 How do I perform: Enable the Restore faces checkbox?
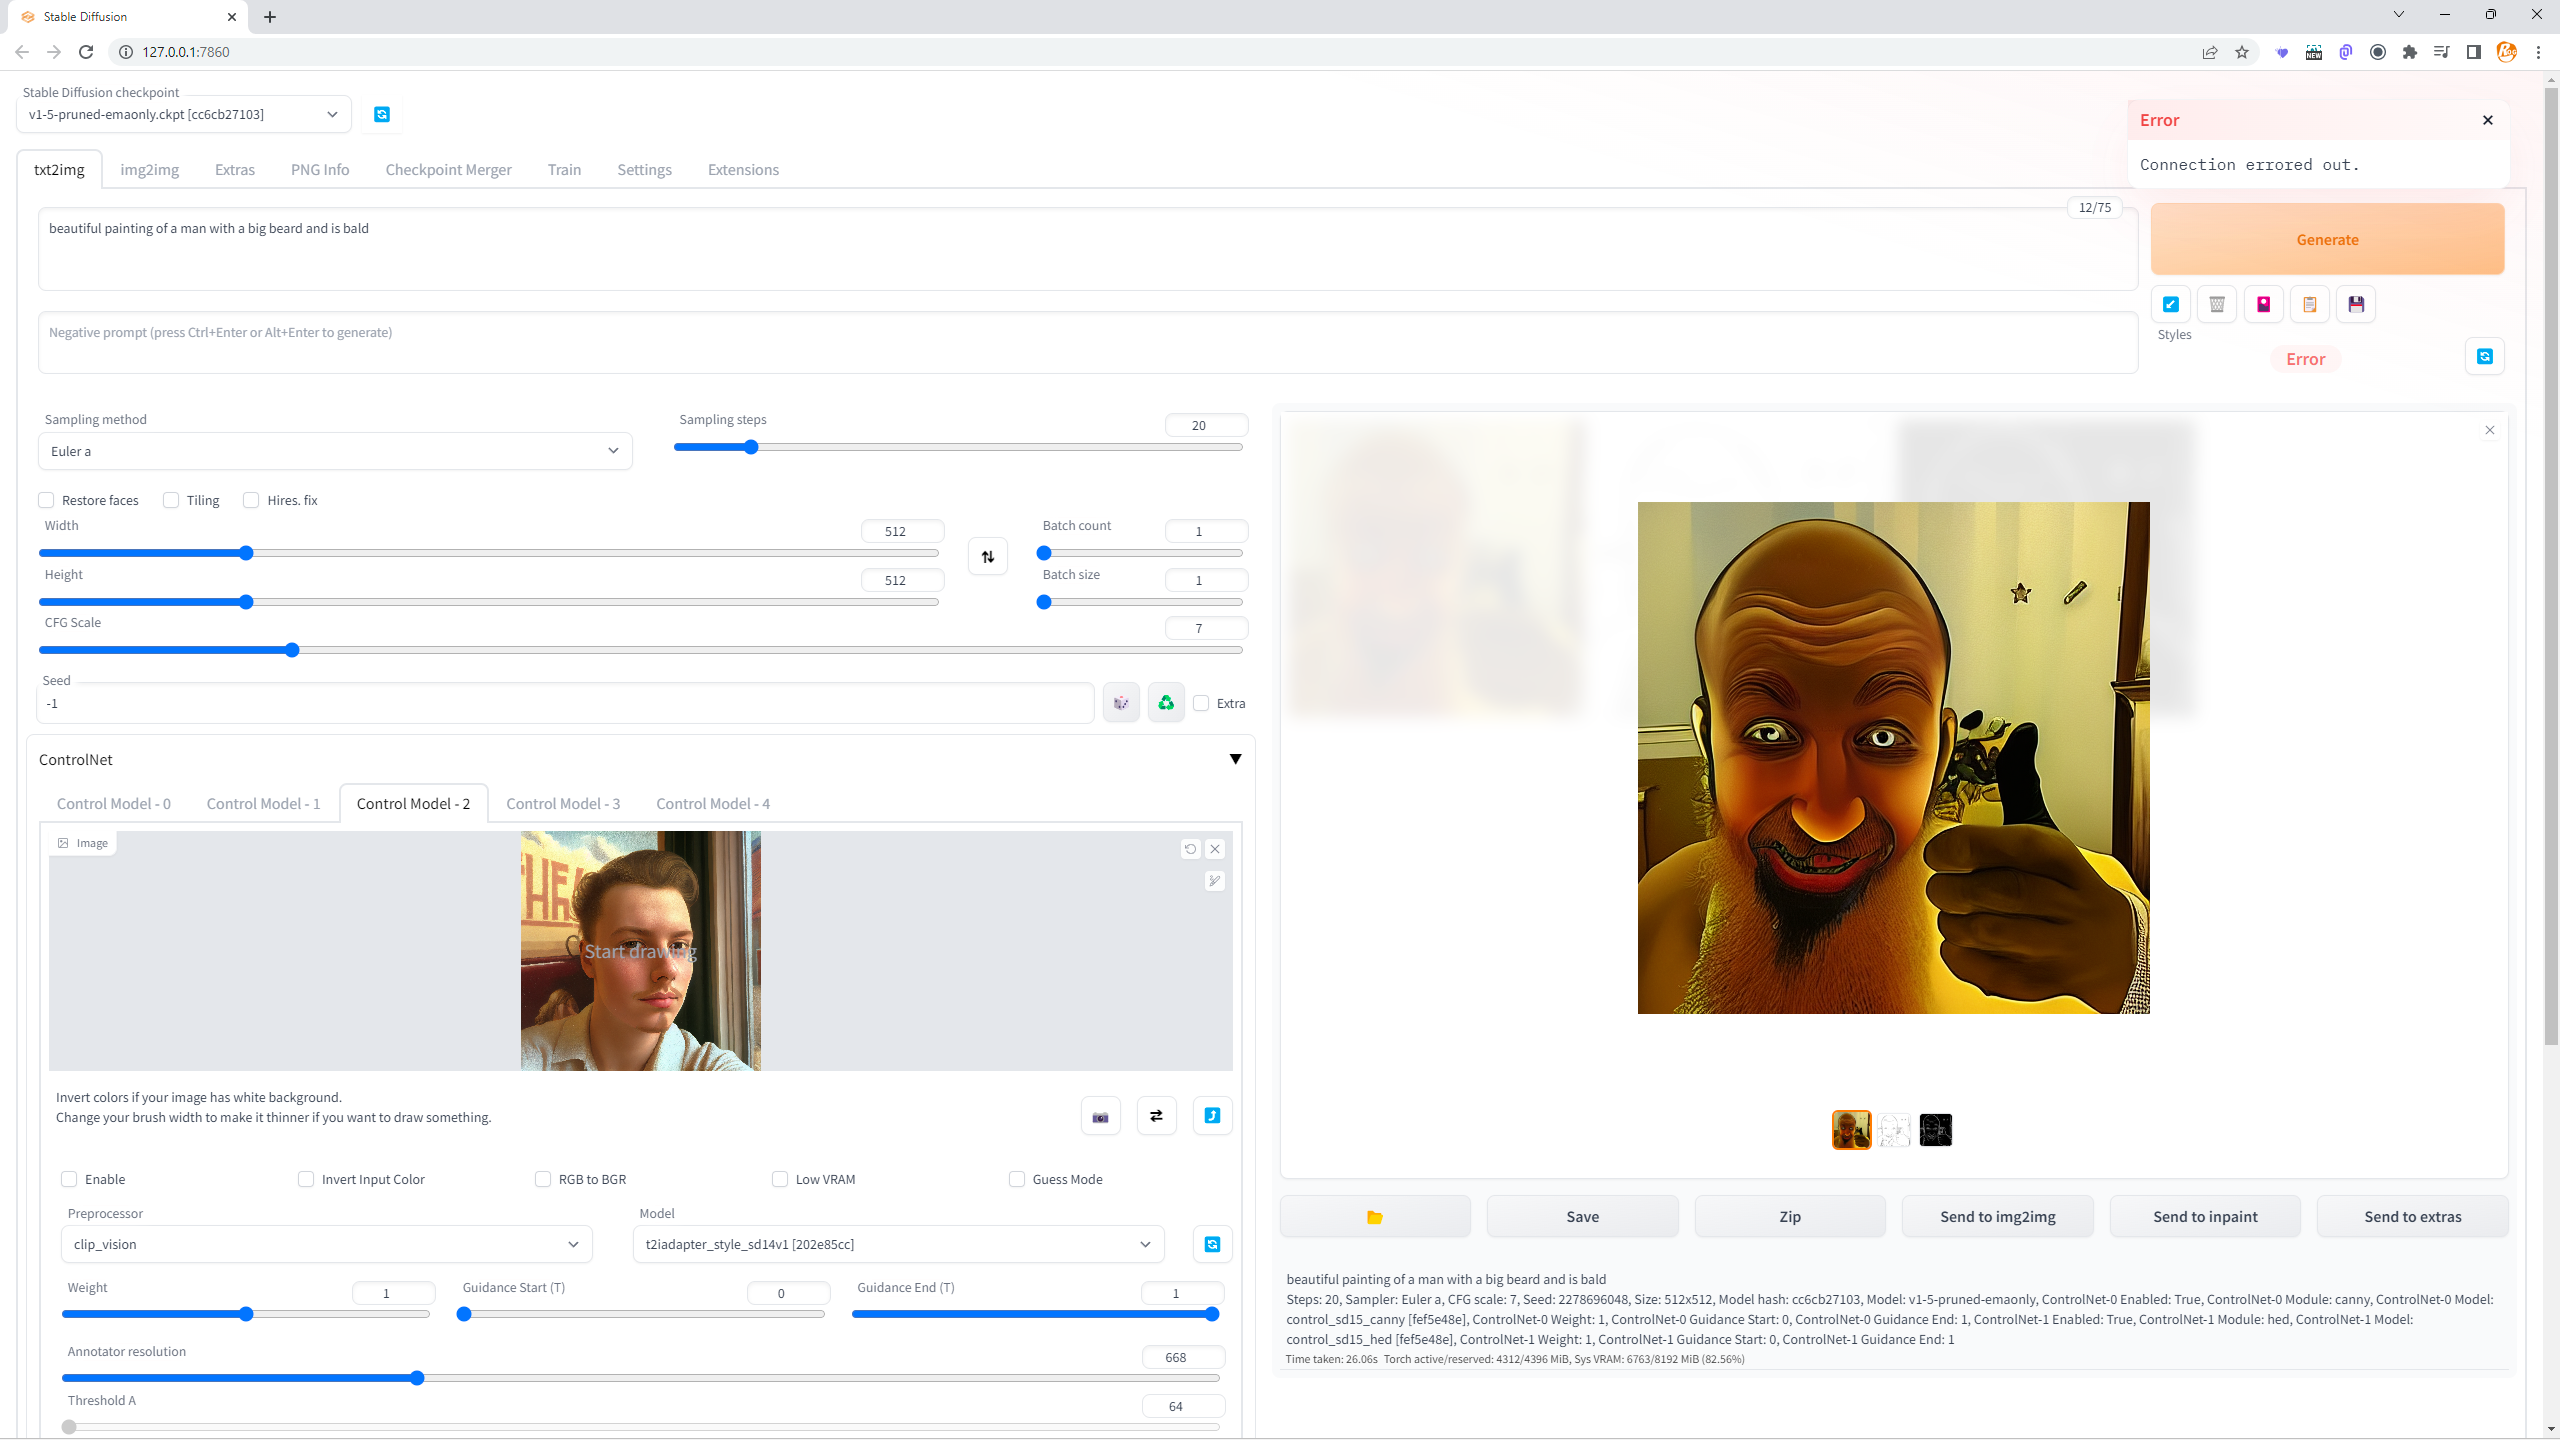tap(46, 500)
